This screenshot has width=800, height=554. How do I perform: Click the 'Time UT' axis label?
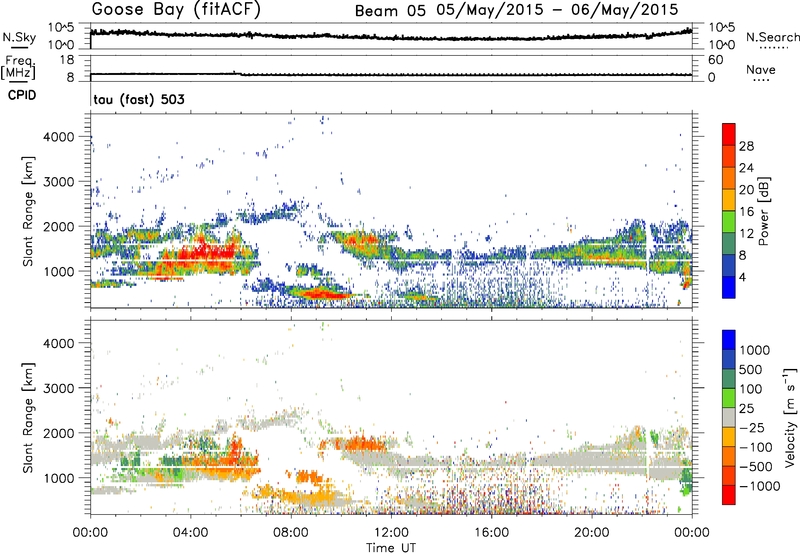[391, 548]
